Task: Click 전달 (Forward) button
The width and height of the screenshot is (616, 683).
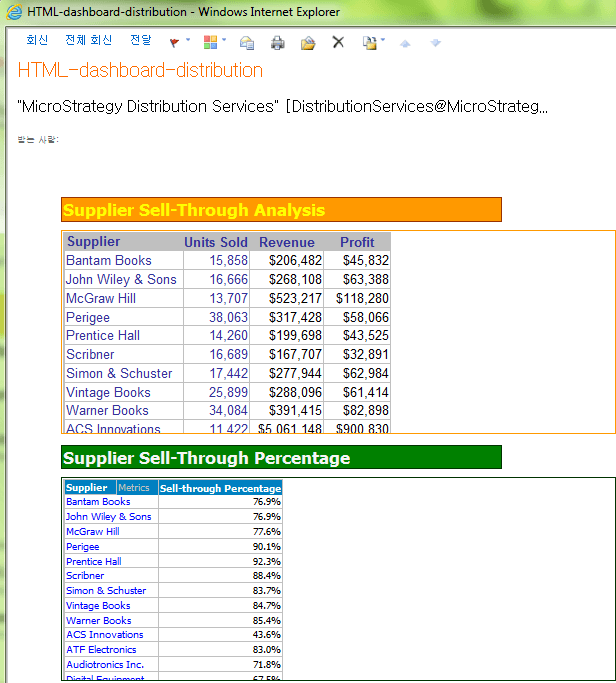Action: point(141,40)
